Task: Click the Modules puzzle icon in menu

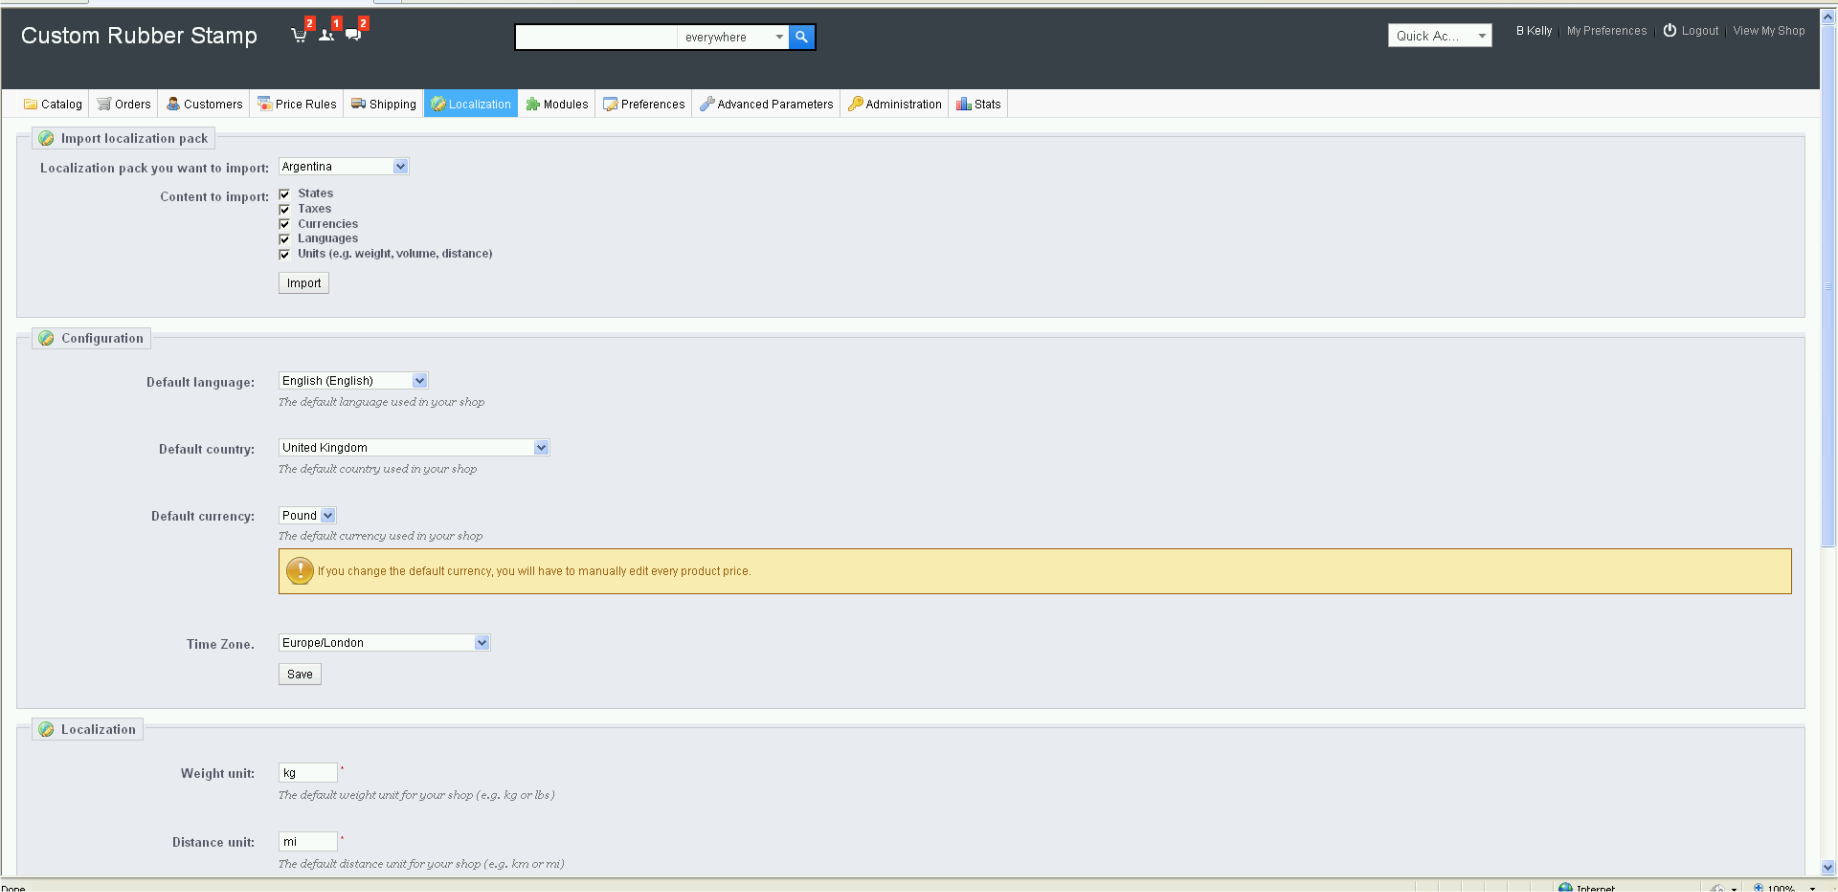Action: (x=533, y=104)
